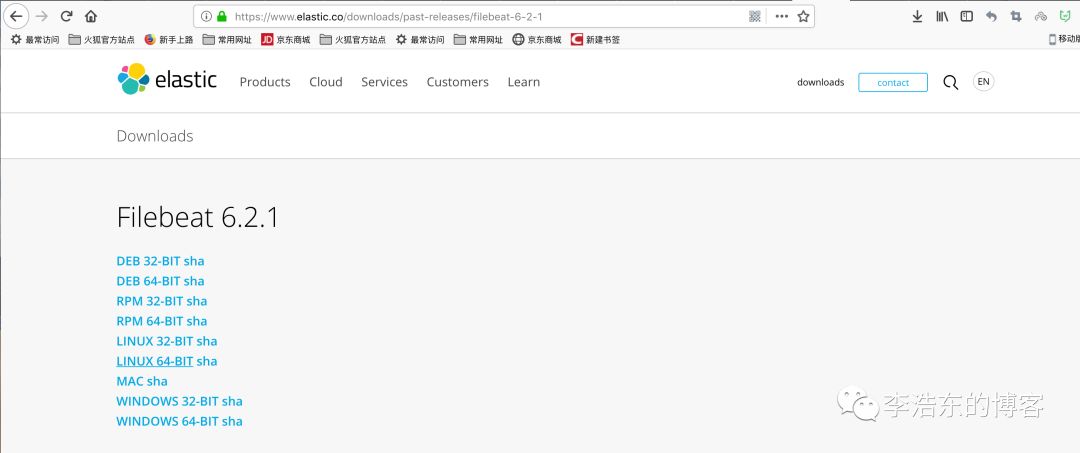Click the crop screenshot toolbar icon
1080x453 pixels.
tap(1016, 17)
